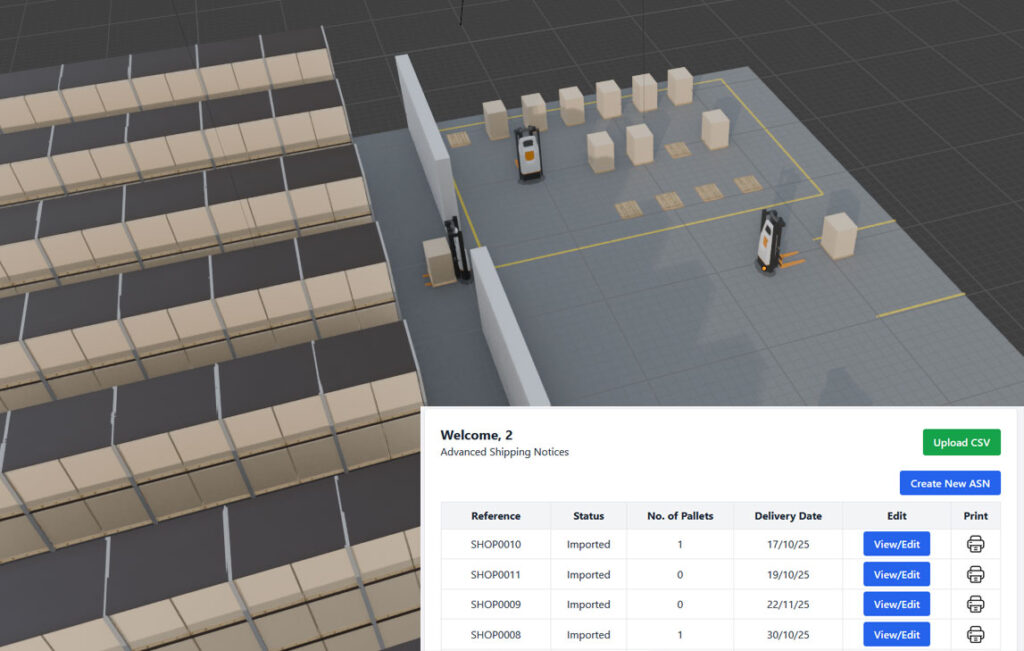This screenshot has width=1024, height=651.
Task: Print the SHOP0008 shipping notice
Action: 975,634
